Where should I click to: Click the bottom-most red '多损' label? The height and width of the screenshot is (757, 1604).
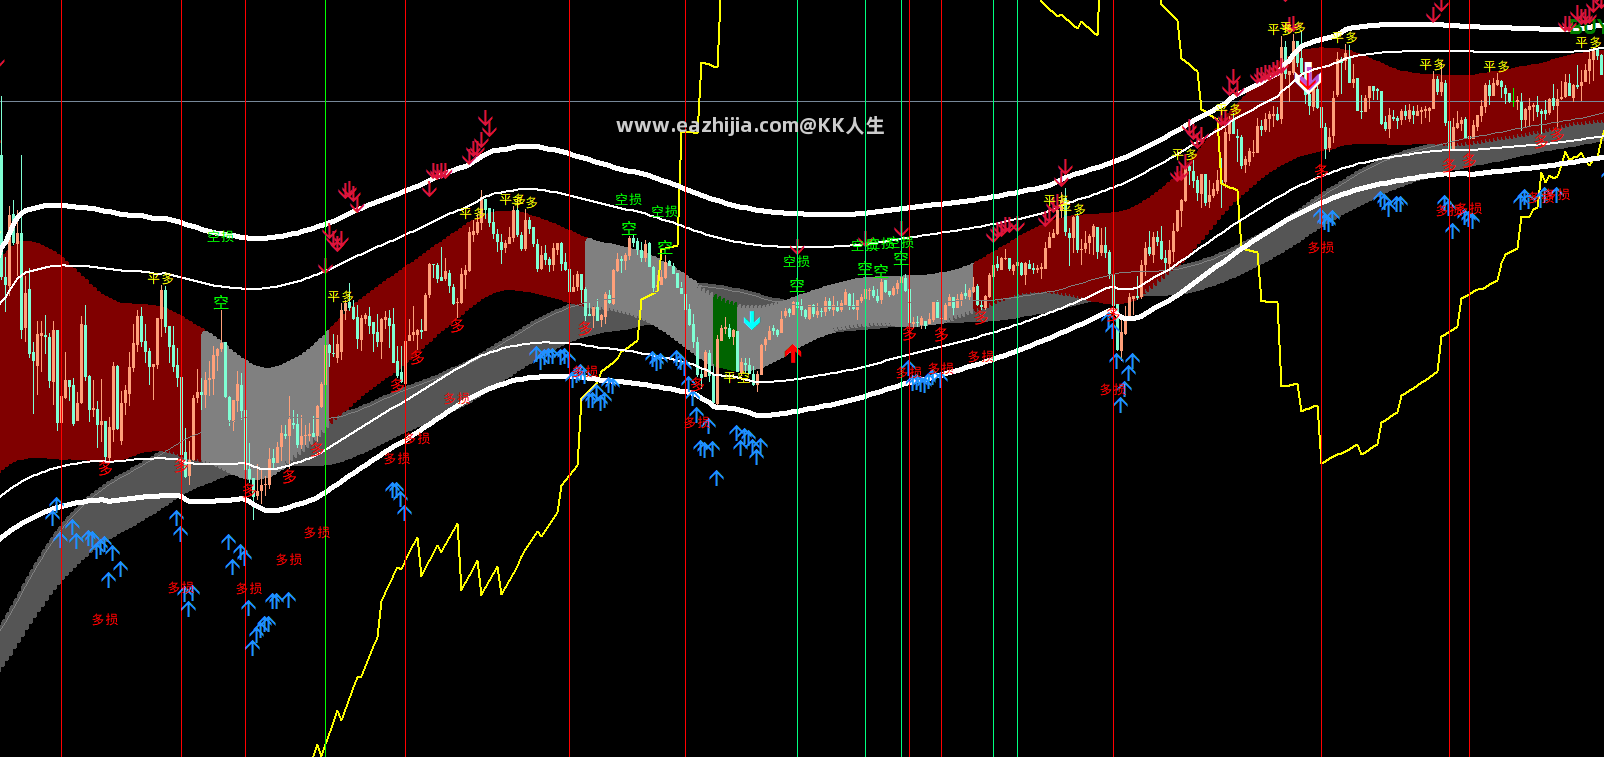pos(105,620)
